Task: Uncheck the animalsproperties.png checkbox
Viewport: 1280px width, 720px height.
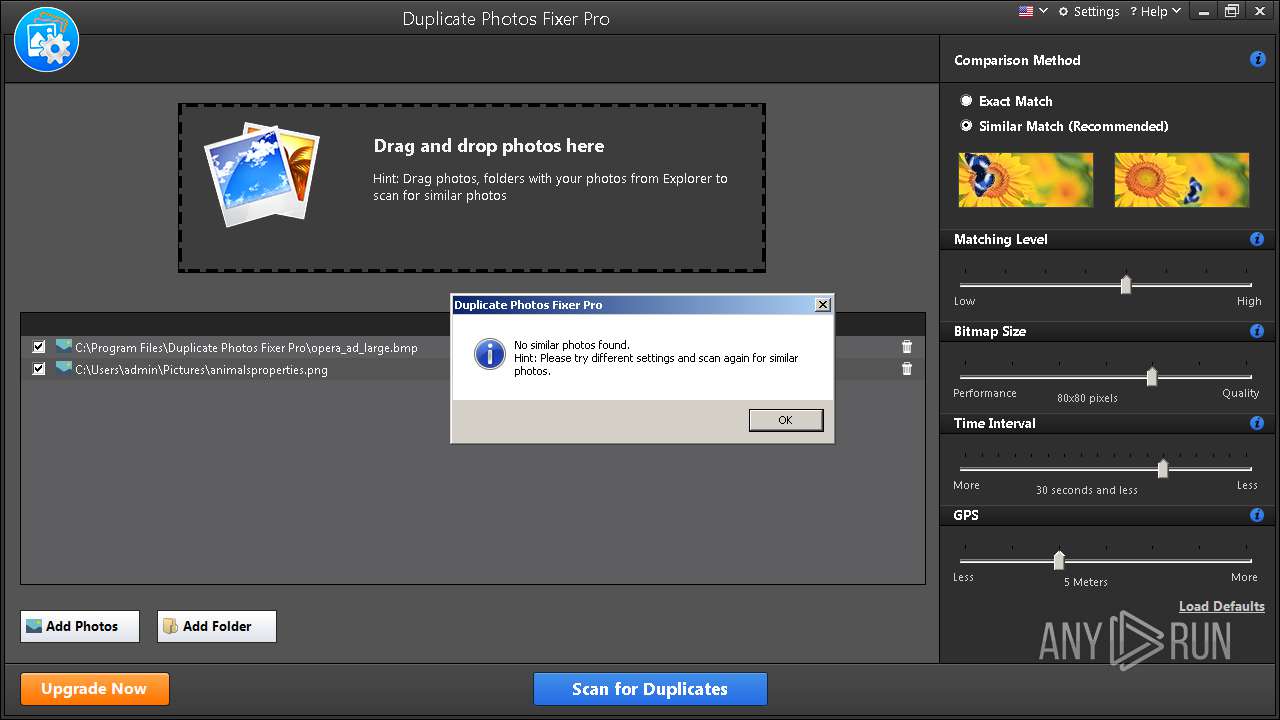Action: point(39,369)
